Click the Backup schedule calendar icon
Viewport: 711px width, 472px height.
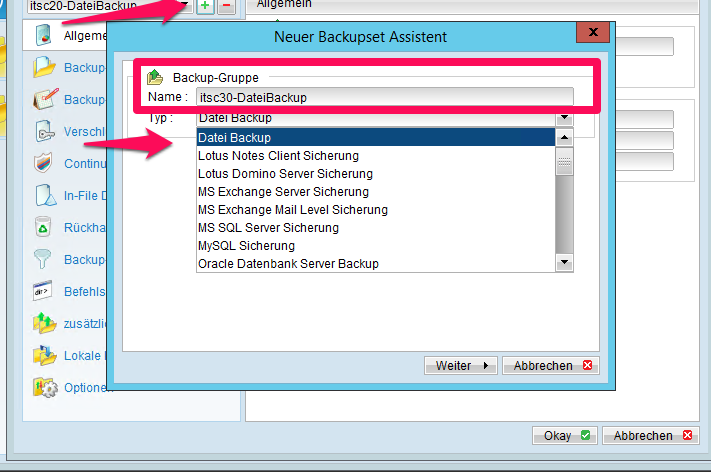coord(45,99)
